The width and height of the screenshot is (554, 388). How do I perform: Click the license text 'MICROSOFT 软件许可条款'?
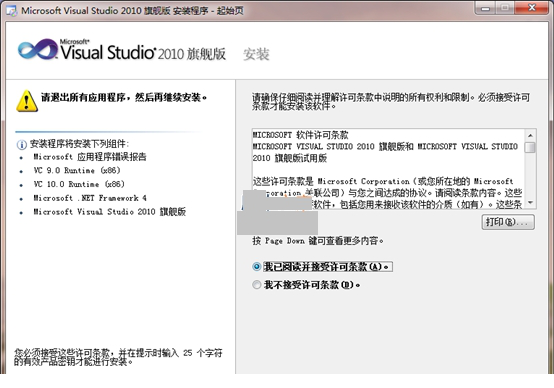click(x=300, y=135)
